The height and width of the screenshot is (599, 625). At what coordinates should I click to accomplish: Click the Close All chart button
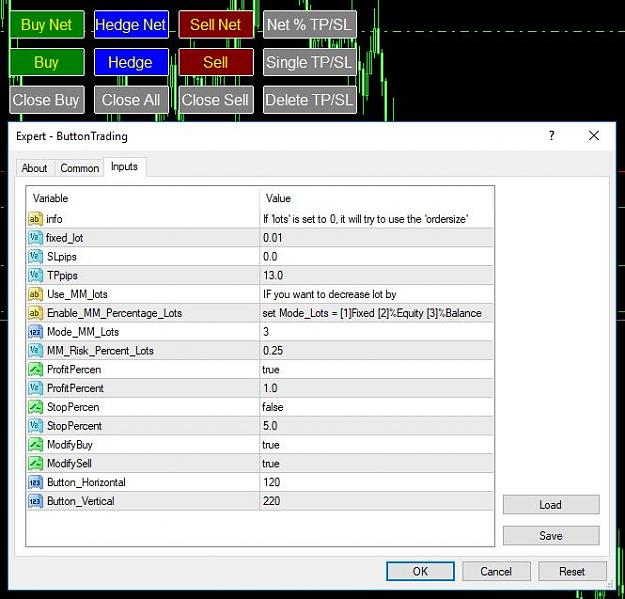(x=131, y=100)
